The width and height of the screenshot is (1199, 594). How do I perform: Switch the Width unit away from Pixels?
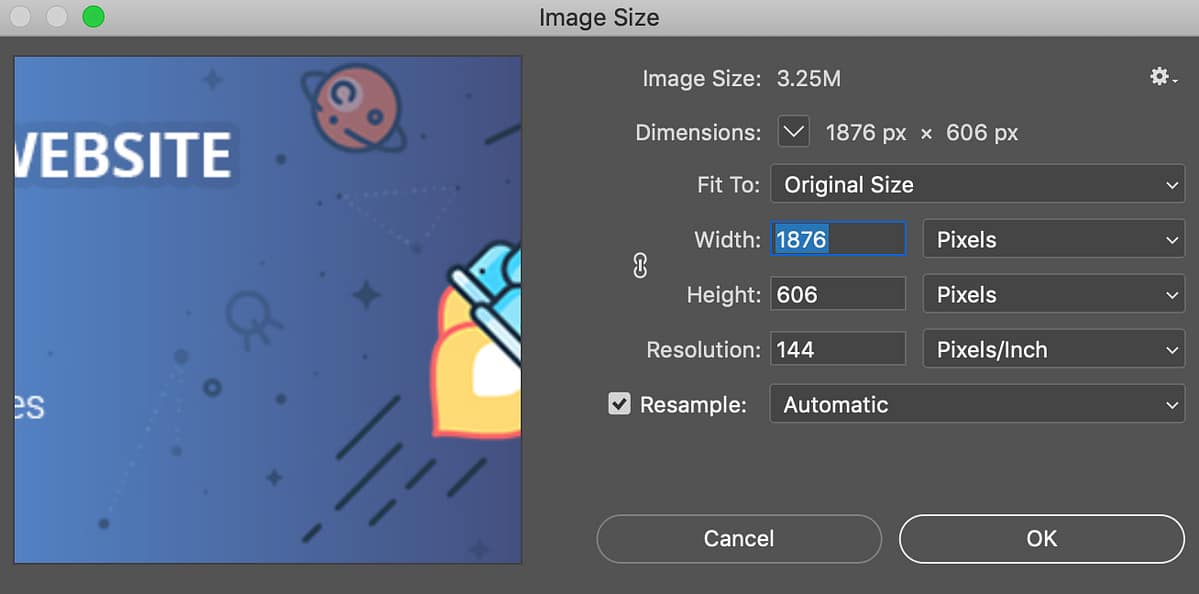(1053, 239)
